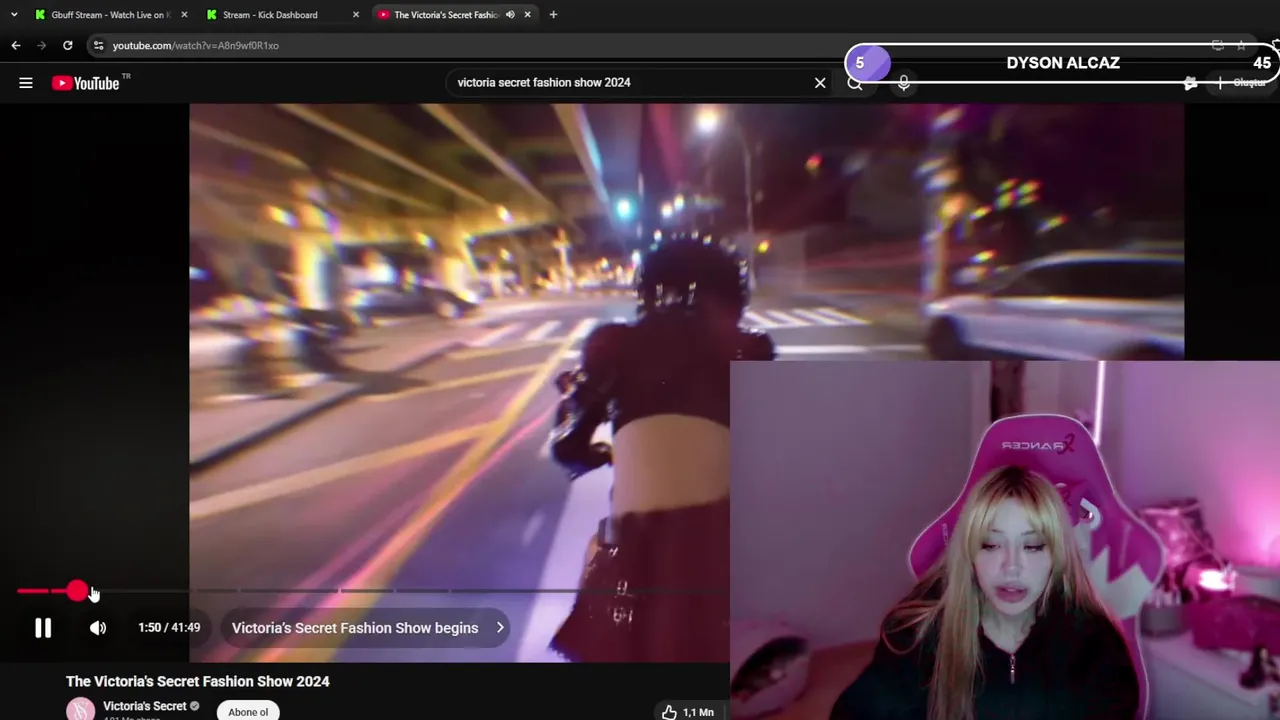Click the video title 'The Victoria's Secret Fashion Show 2024'
Image resolution: width=1280 pixels, height=720 pixels.
pyautogui.click(x=198, y=681)
